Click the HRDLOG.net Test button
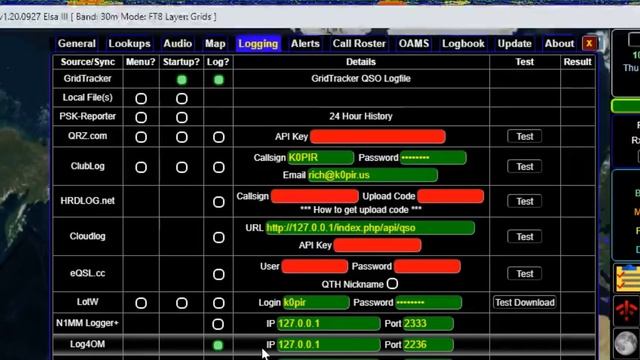 524,201
